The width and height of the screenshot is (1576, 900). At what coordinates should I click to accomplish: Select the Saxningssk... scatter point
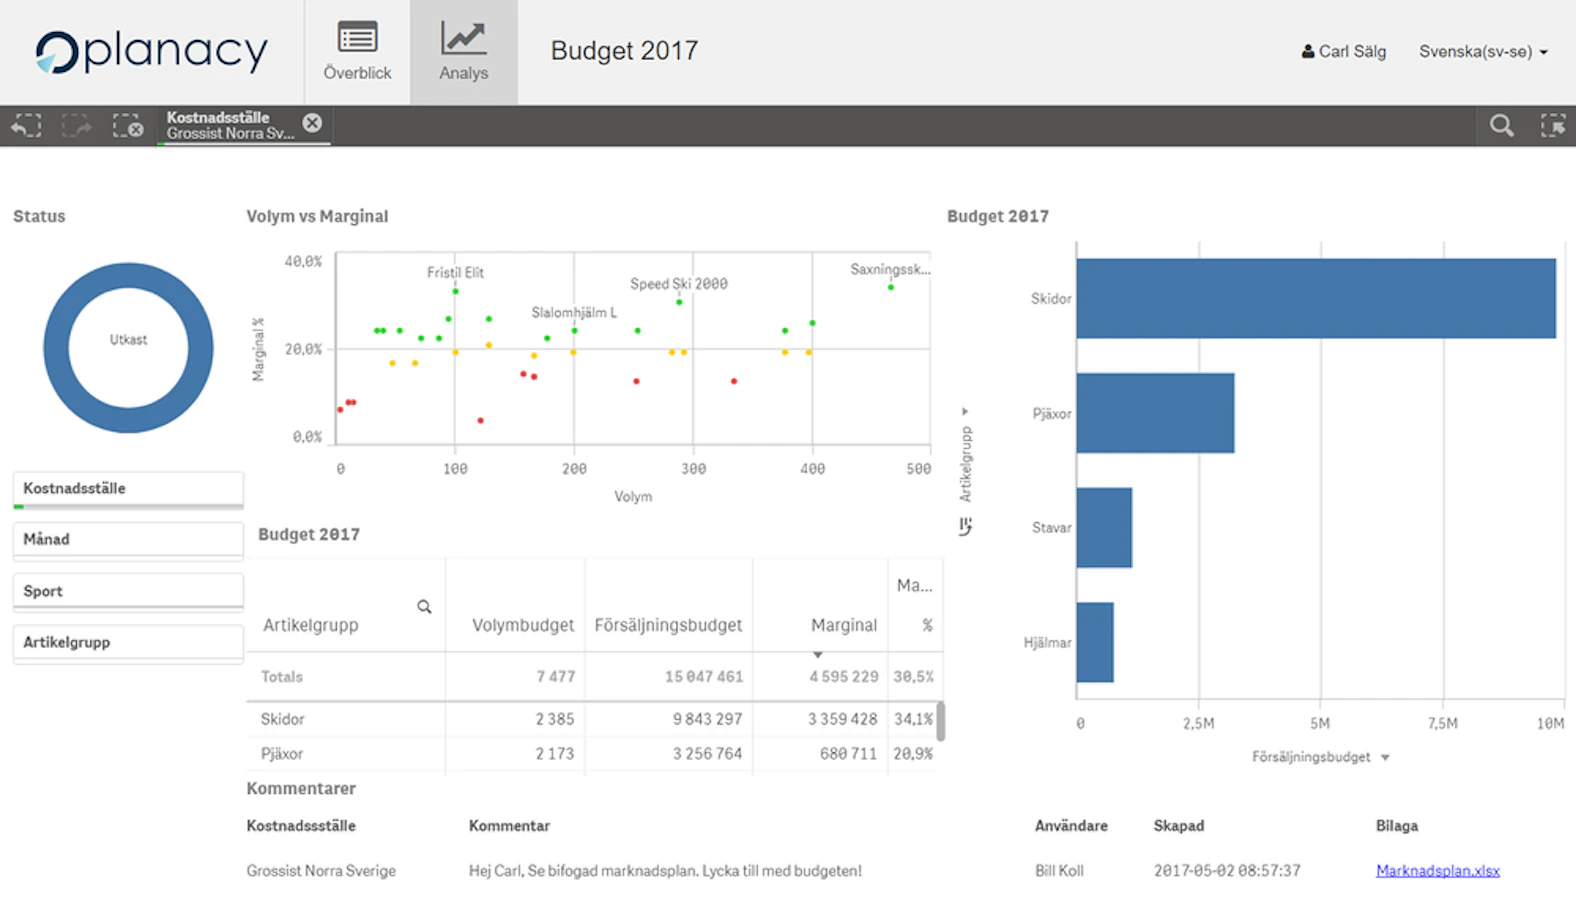coord(891,288)
